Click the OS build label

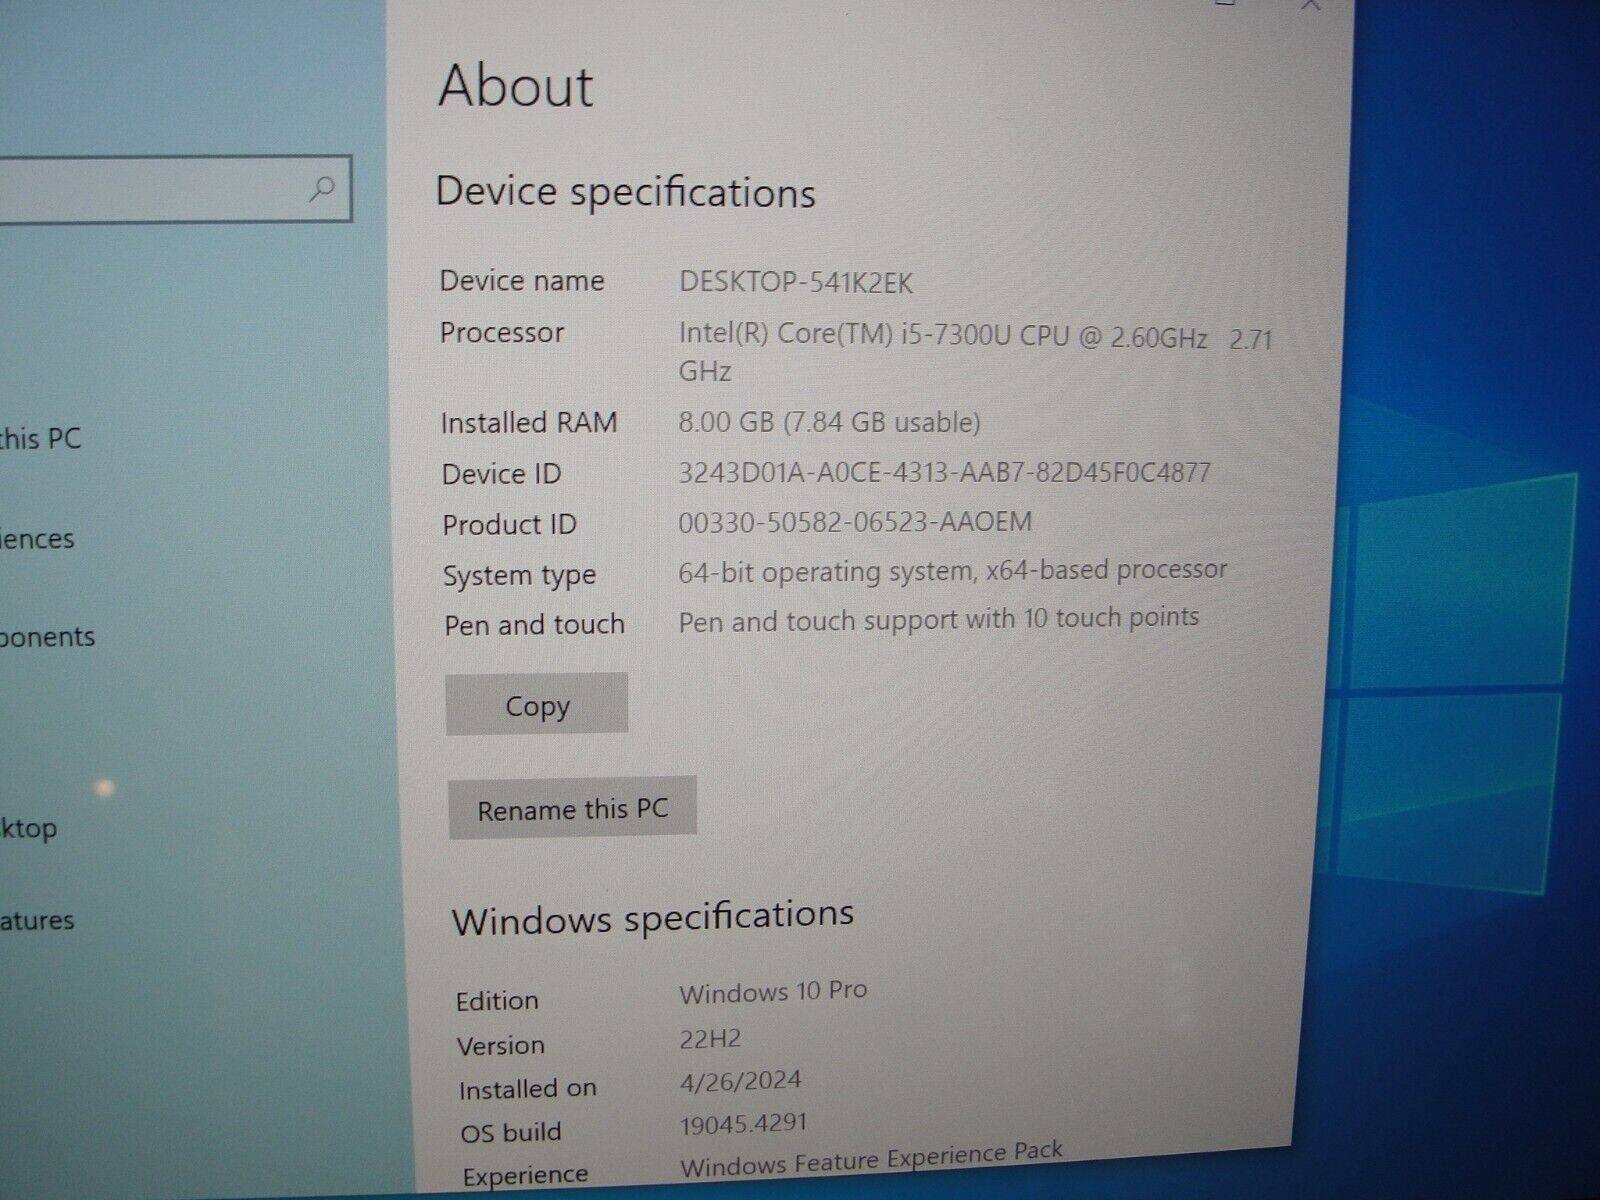[x=511, y=1133]
